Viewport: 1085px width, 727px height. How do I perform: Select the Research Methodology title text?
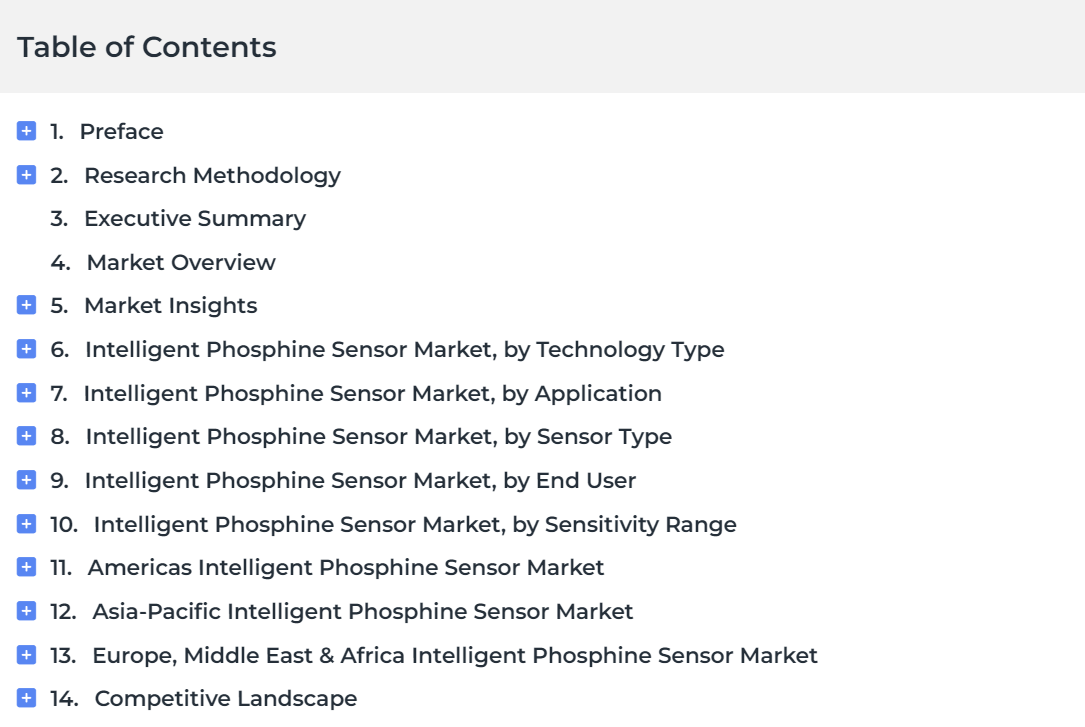[x=212, y=176]
